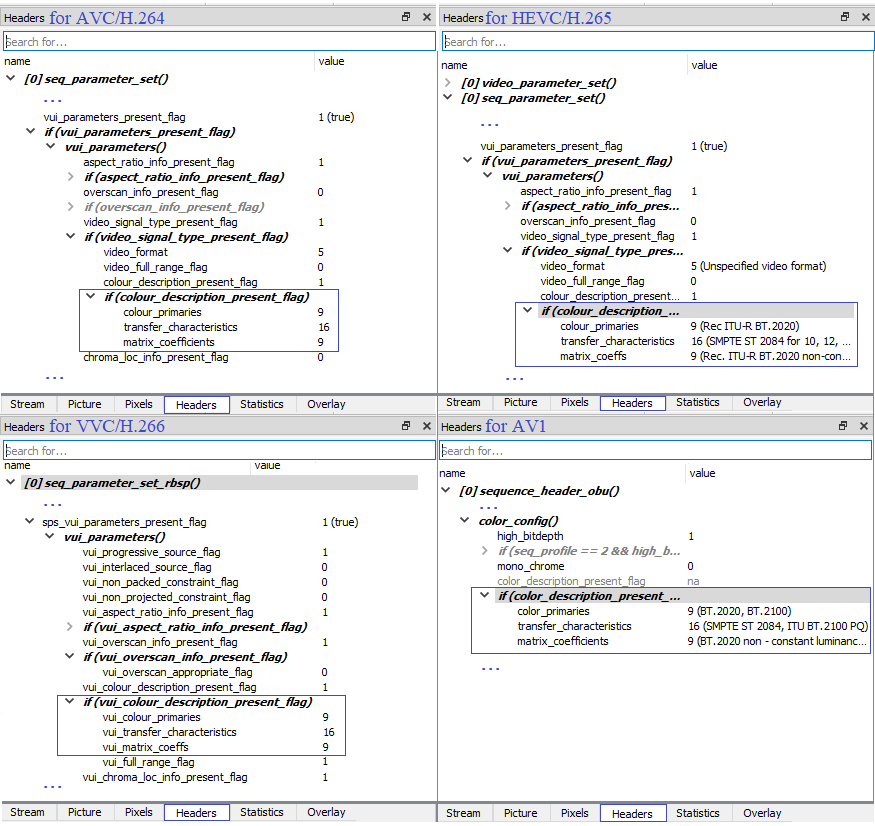Collapse [0] seq_parameter_set_rbsp() in VVC panel
875x826 pixels.
(11, 482)
